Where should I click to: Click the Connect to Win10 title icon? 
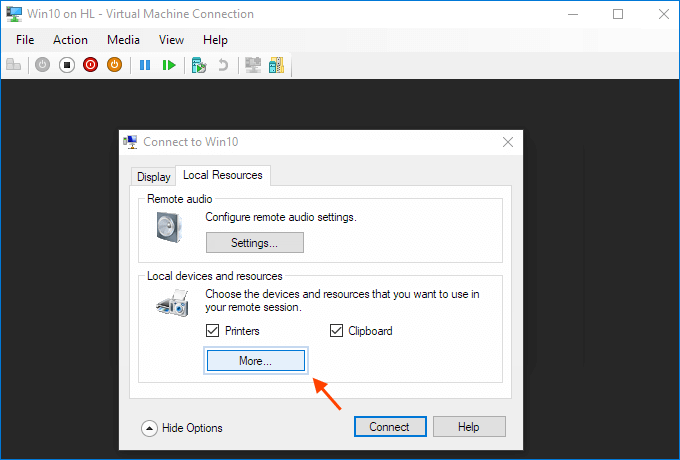pos(130,142)
